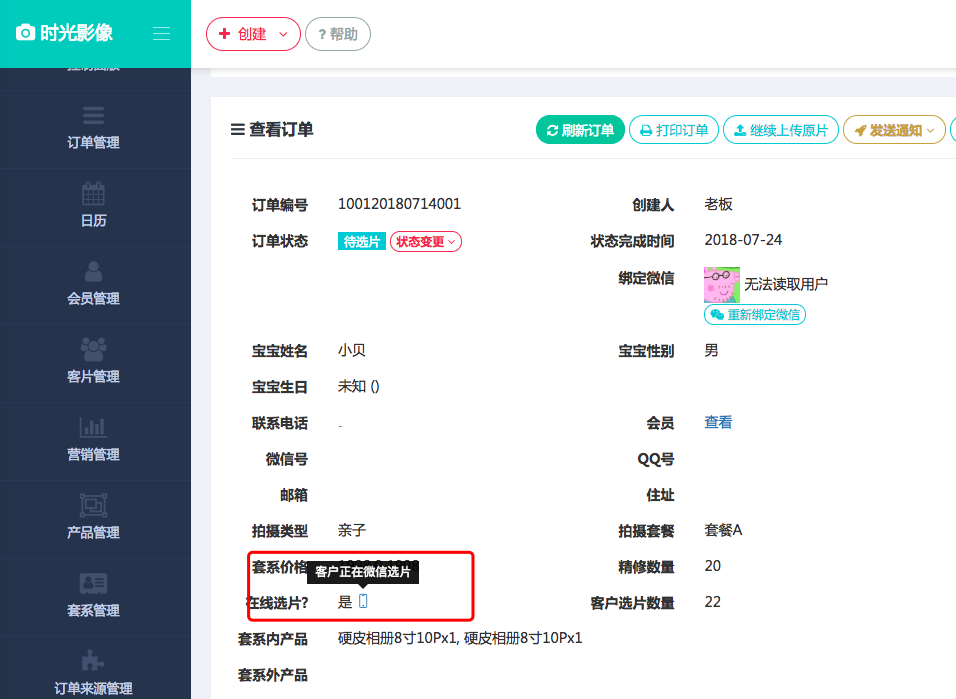Open the 查看 member link
Viewport: 956px width, 699px height.
point(718,422)
